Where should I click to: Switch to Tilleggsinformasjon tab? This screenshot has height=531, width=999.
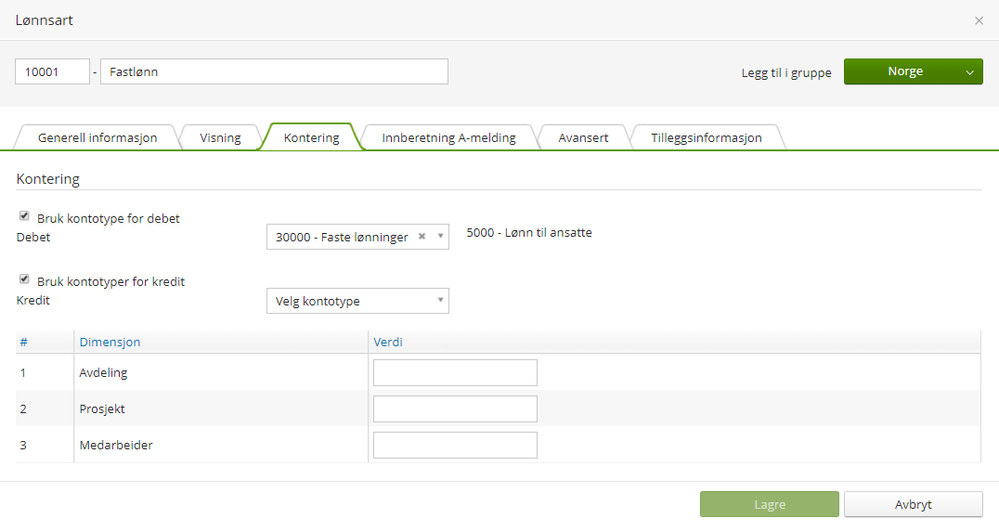tap(706, 138)
